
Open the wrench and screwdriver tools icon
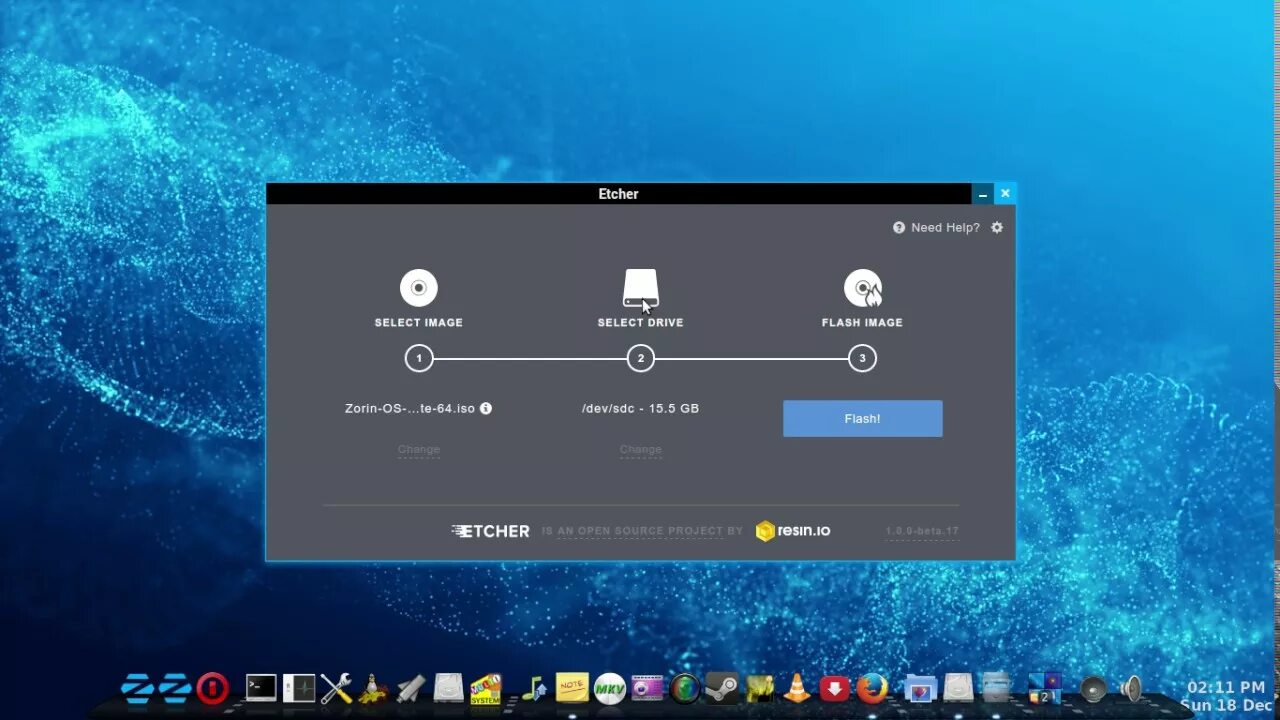tap(336, 688)
